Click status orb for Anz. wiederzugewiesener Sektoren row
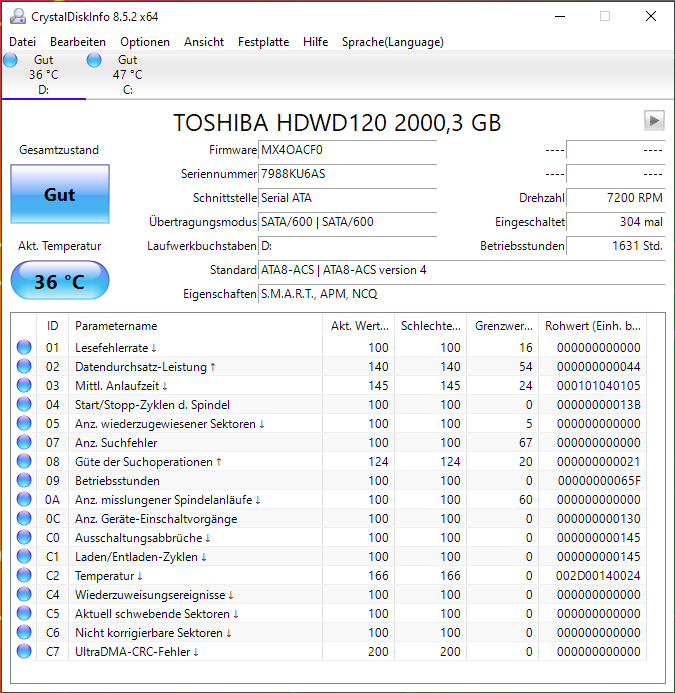Image resolution: width=675 pixels, height=693 pixels. pyautogui.click(x=24, y=423)
